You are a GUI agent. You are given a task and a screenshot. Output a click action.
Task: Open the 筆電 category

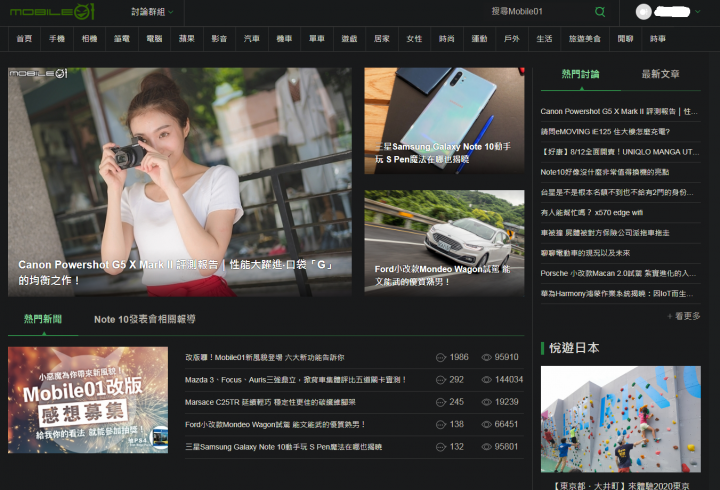coord(122,39)
